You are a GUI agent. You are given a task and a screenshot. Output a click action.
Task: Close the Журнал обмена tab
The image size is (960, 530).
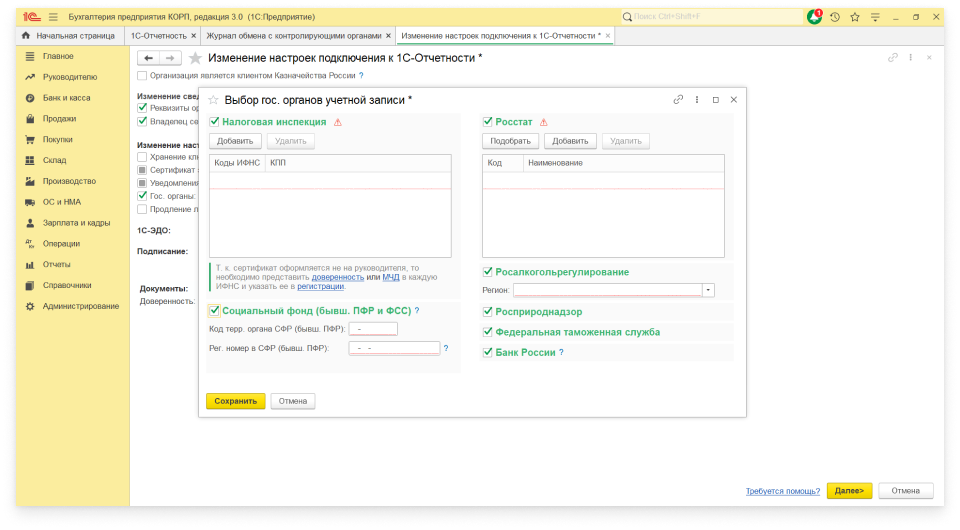tap(388, 36)
